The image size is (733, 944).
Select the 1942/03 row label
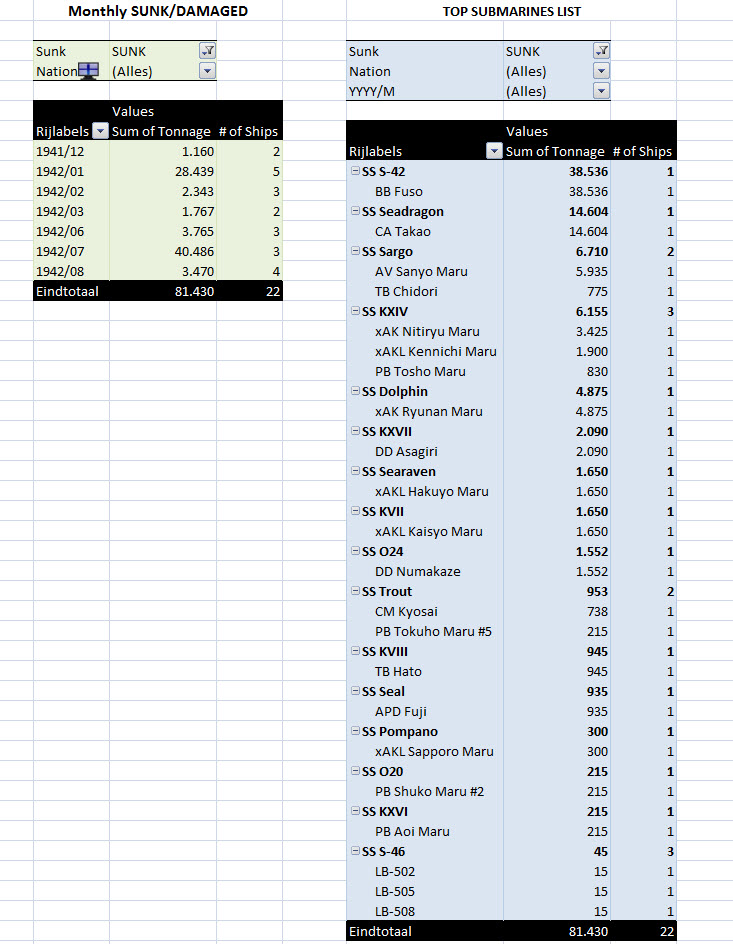click(x=71, y=211)
